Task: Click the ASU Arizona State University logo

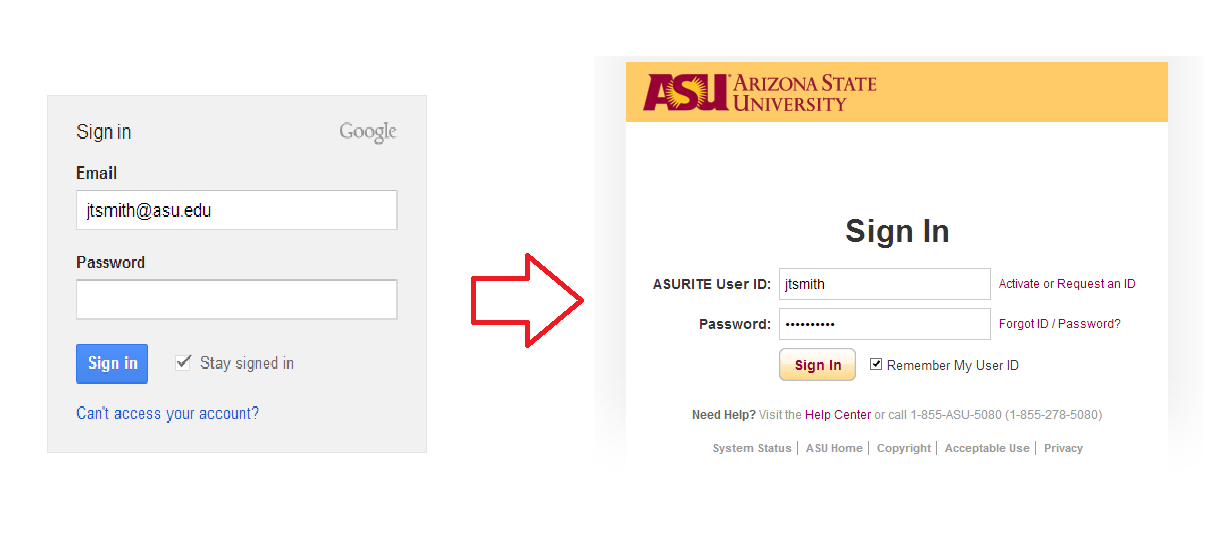Action: click(x=760, y=92)
